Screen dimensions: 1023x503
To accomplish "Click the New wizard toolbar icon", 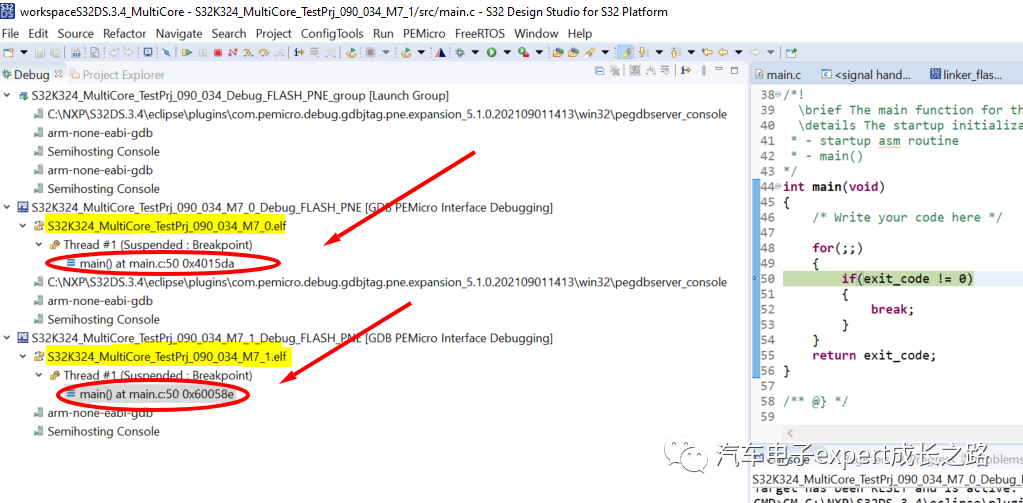I will click(8, 52).
